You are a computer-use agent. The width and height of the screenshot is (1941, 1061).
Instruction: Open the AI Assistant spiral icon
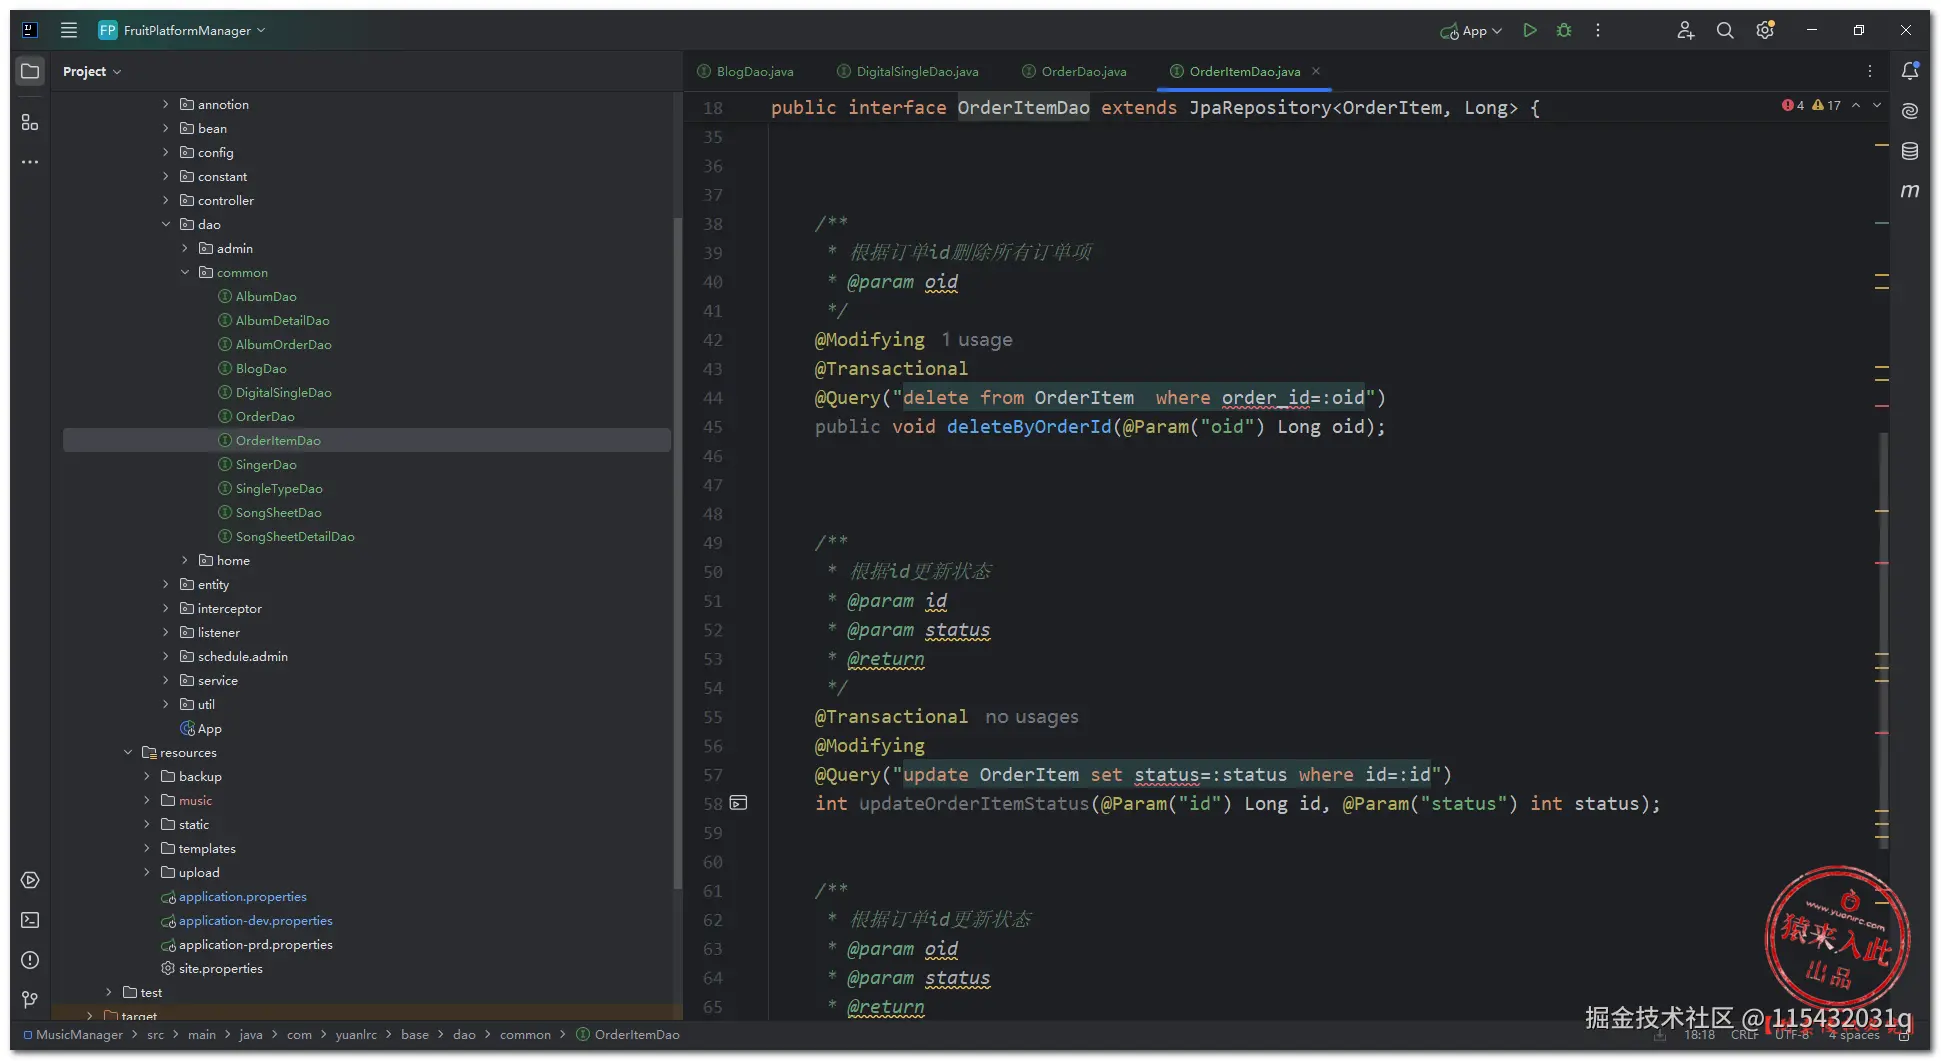pyautogui.click(x=1910, y=111)
